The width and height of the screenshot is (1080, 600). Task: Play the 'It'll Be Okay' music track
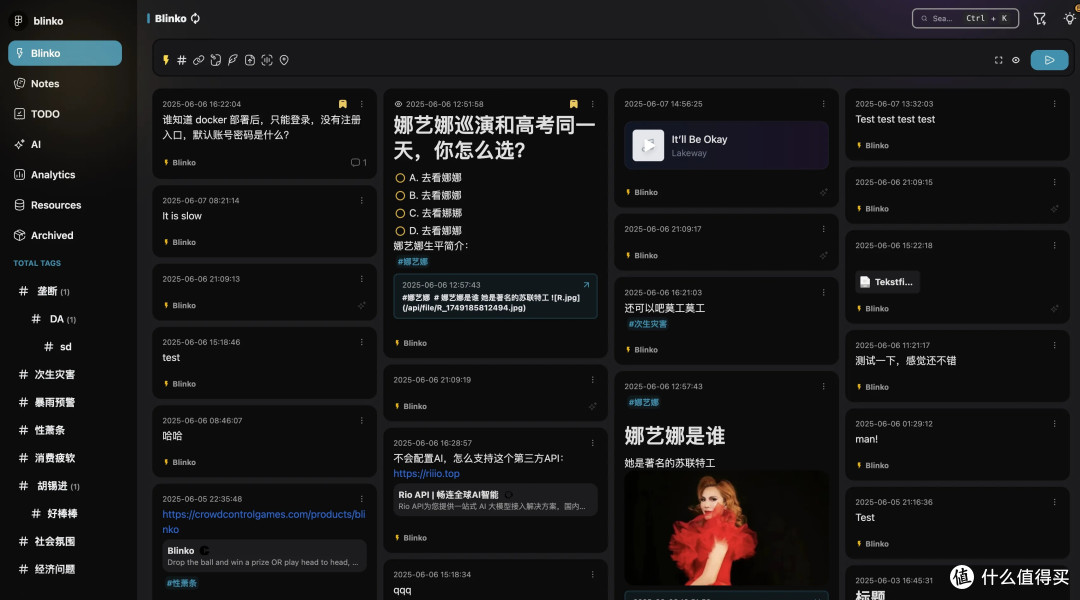[648, 145]
